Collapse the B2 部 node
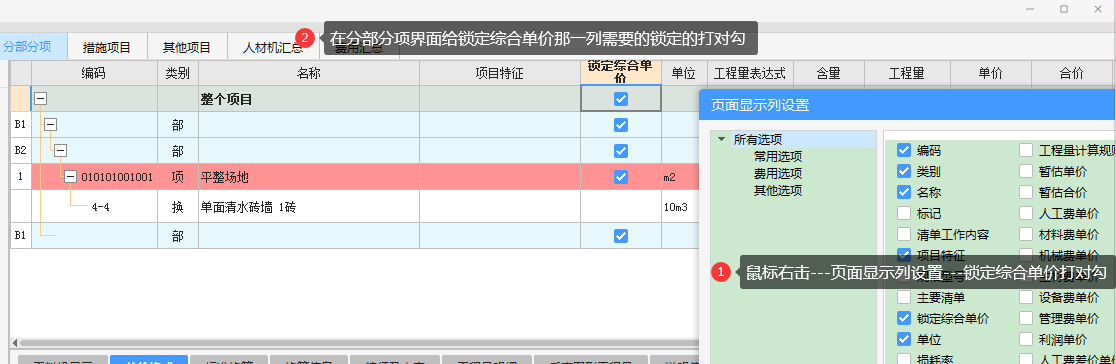1116x364 pixels. 60,150
